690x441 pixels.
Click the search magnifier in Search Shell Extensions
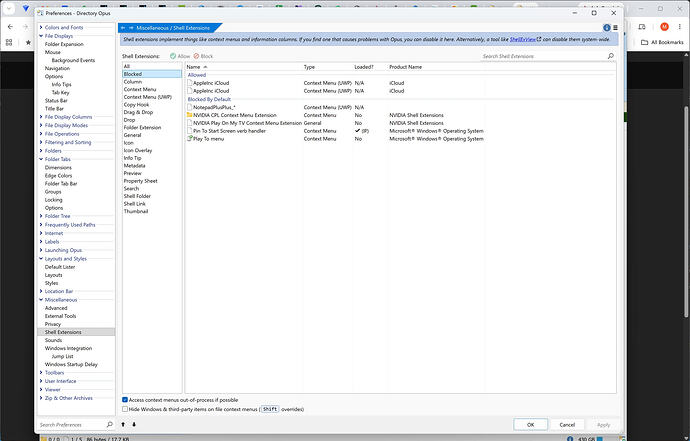tap(610, 56)
